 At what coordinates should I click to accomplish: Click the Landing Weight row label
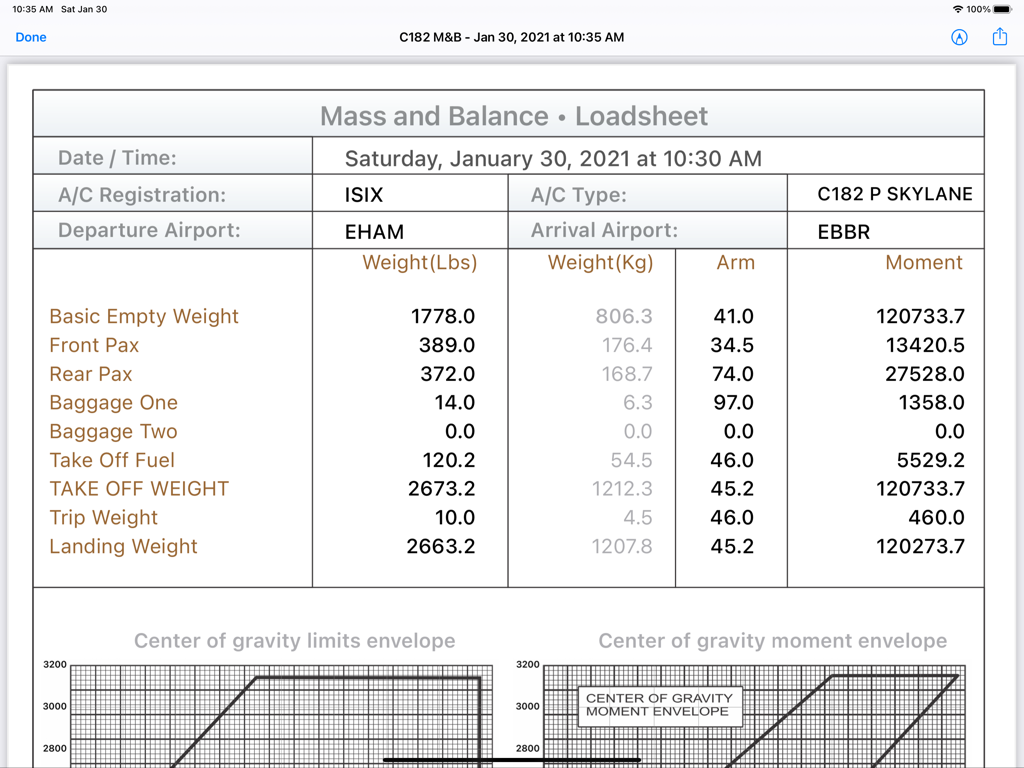click(x=124, y=546)
